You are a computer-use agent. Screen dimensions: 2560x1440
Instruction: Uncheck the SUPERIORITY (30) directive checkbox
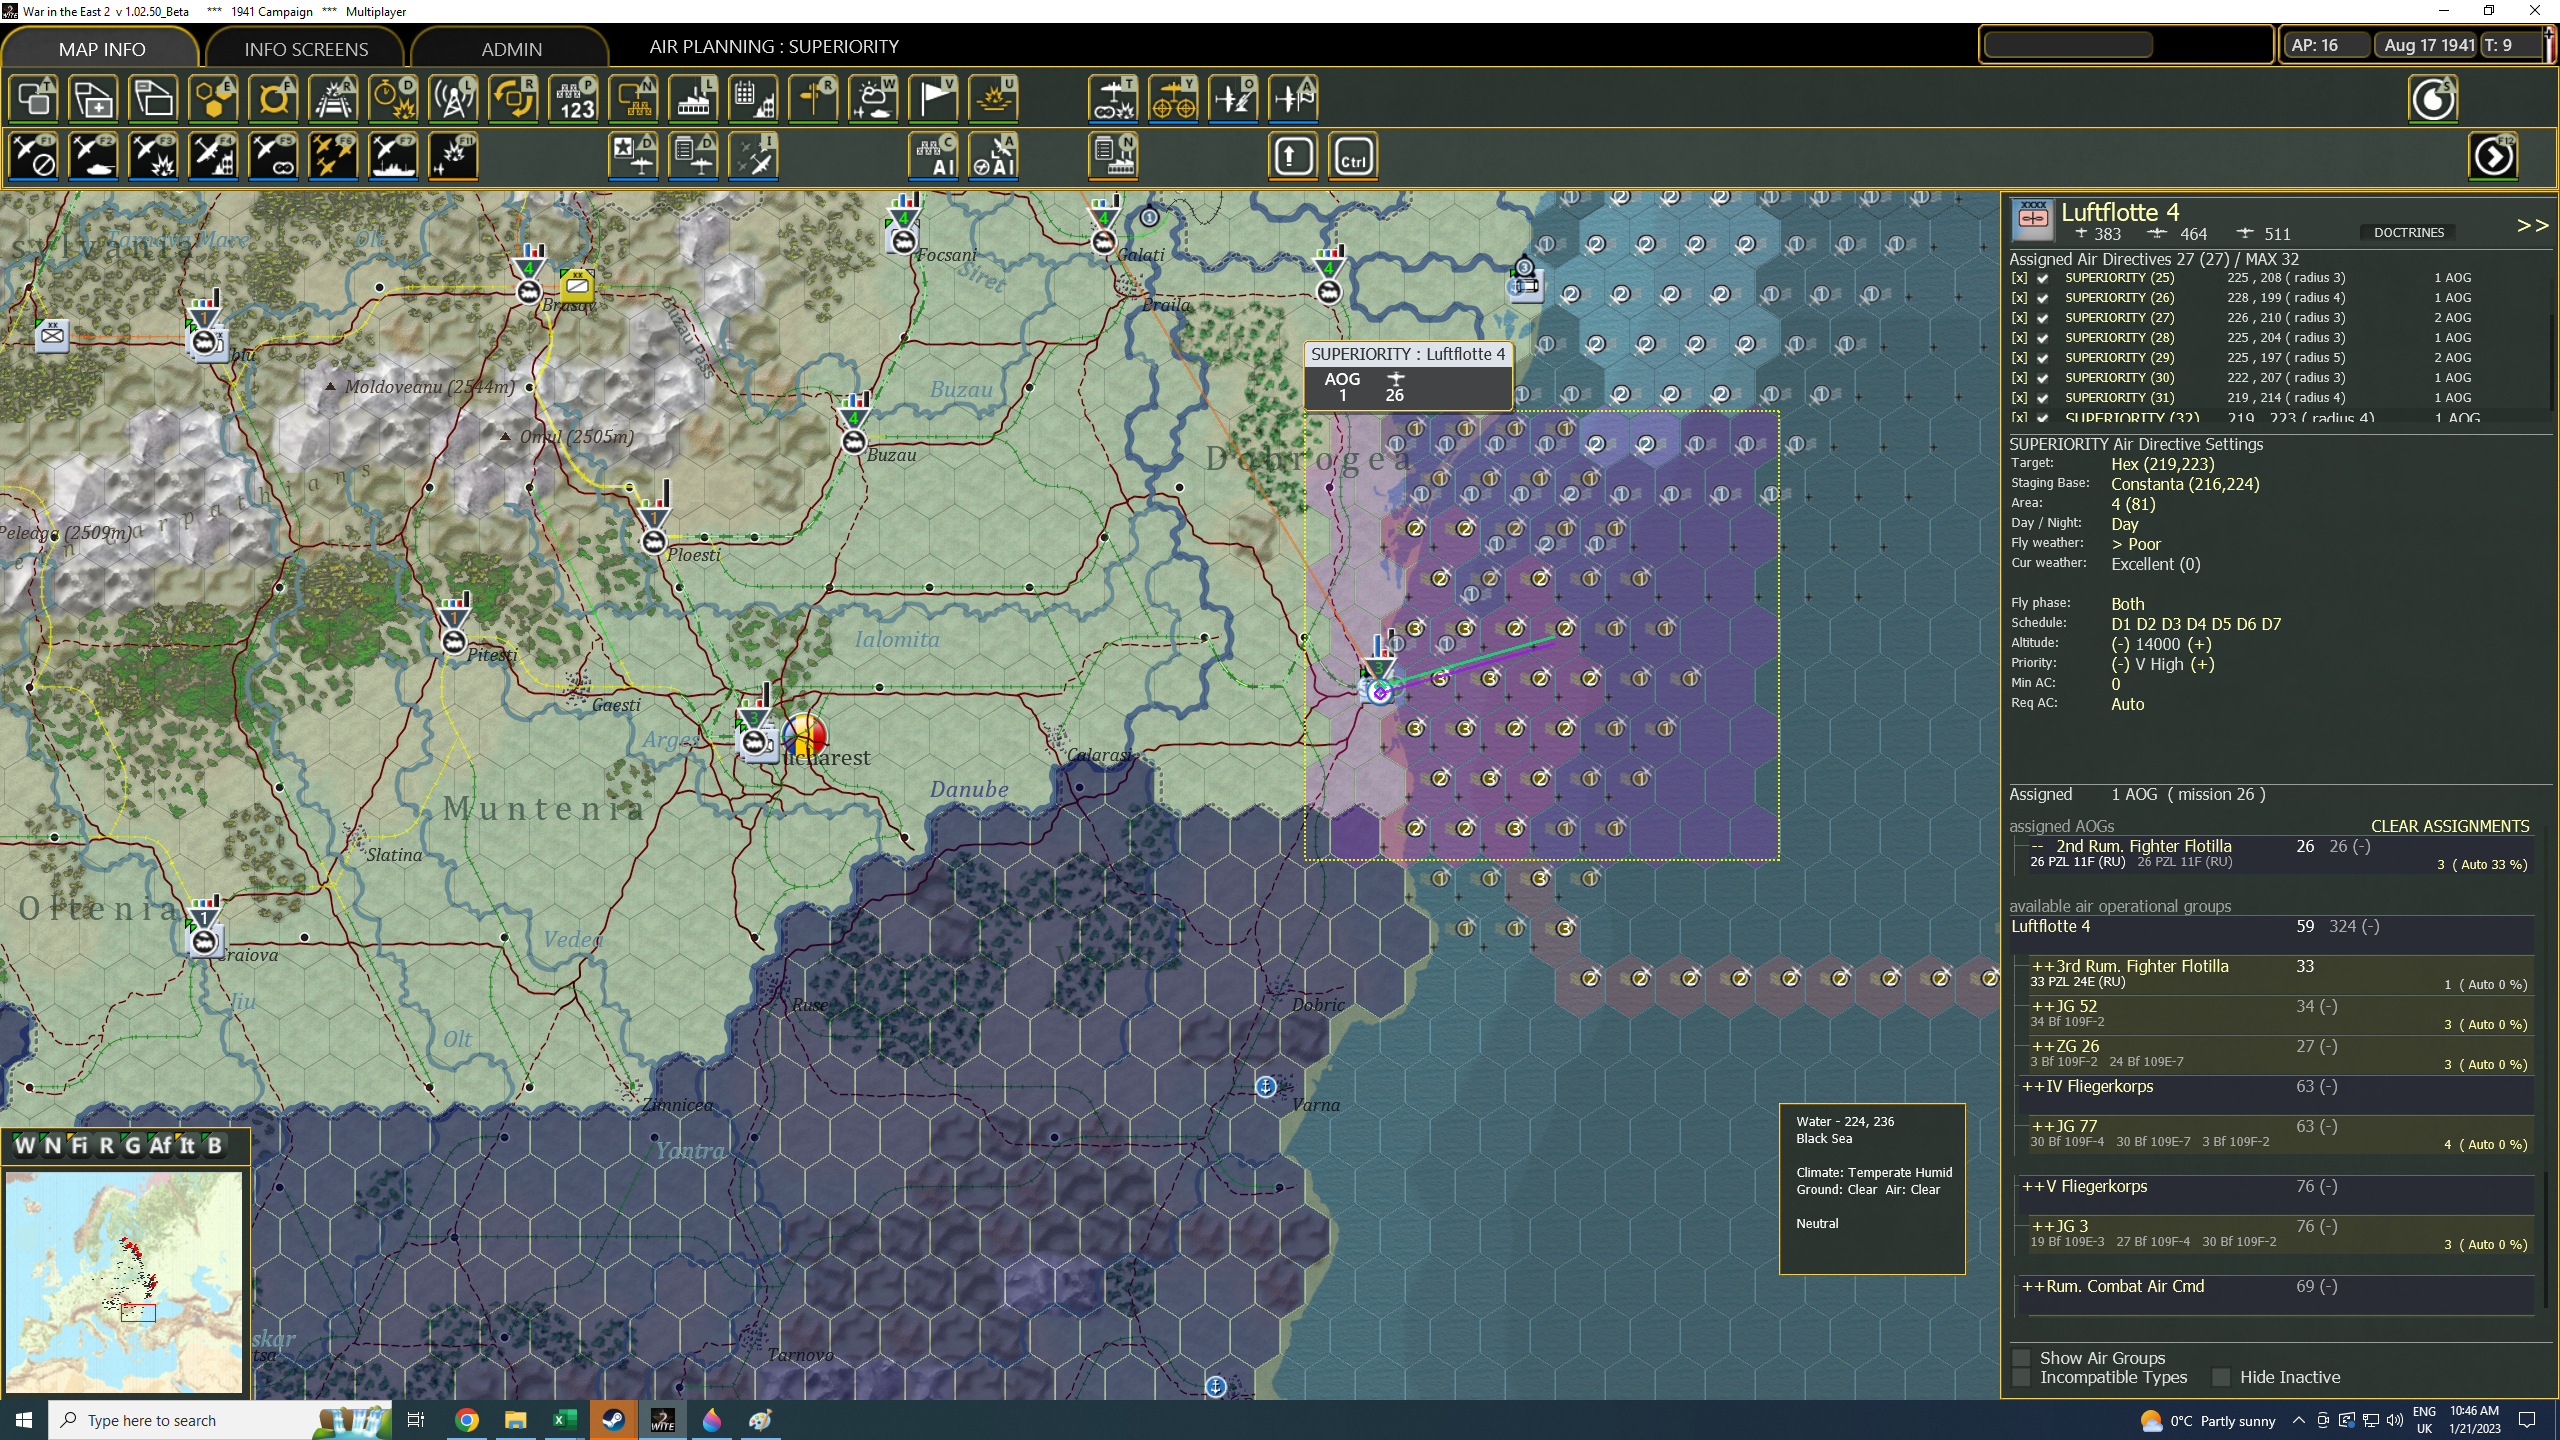(2043, 378)
